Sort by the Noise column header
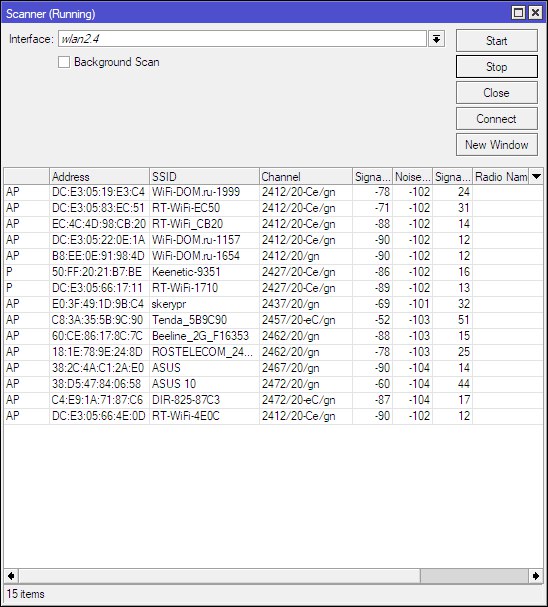The height and width of the screenshot is (607, 548). click(412, 177)
